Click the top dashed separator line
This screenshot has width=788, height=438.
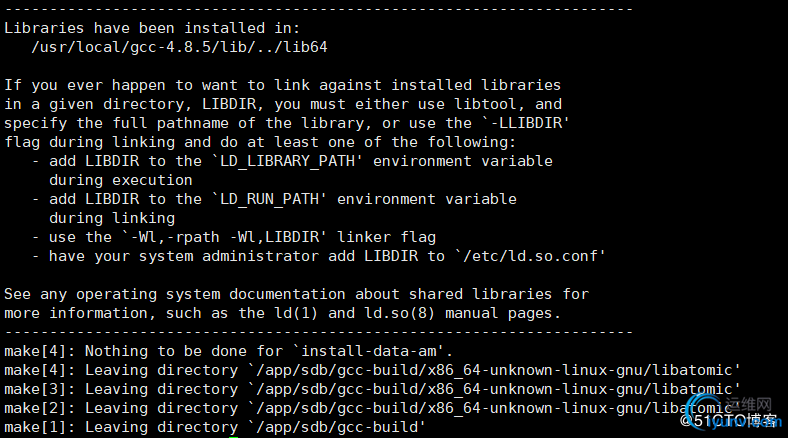318,9
